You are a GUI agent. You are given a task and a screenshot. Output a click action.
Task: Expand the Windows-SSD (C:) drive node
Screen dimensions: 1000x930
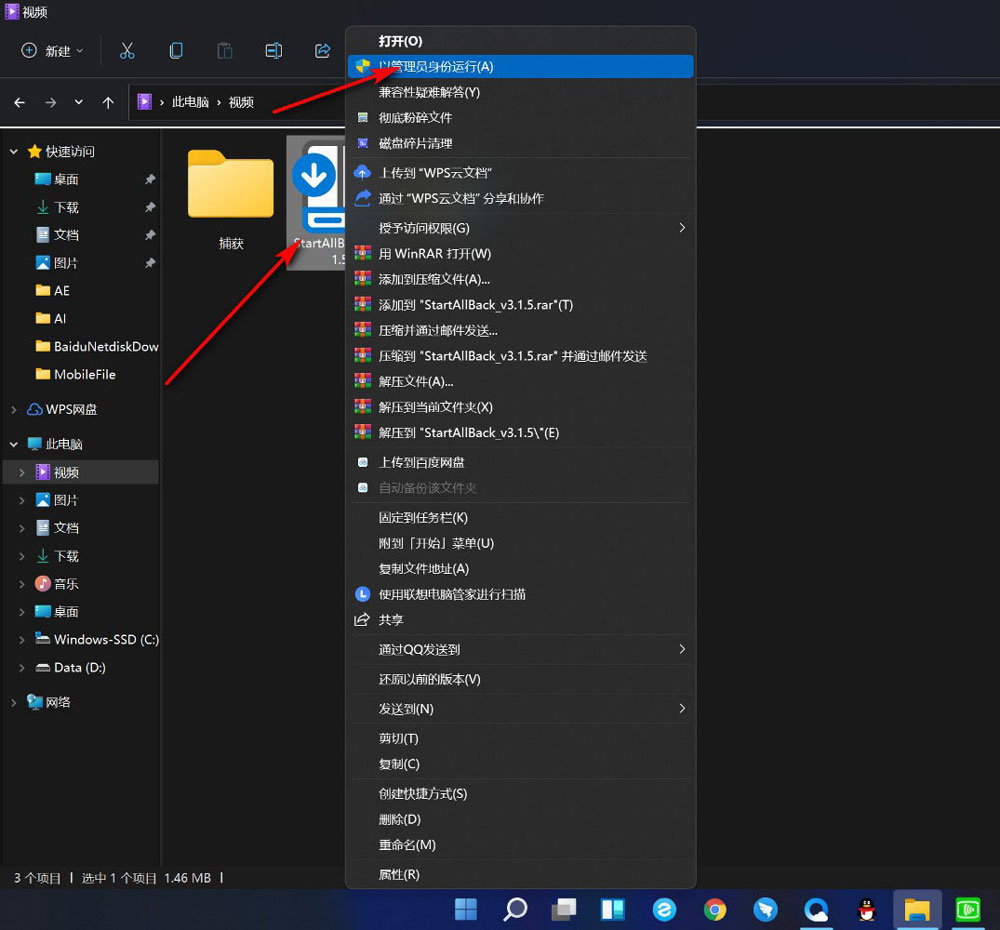click(22, 640)
